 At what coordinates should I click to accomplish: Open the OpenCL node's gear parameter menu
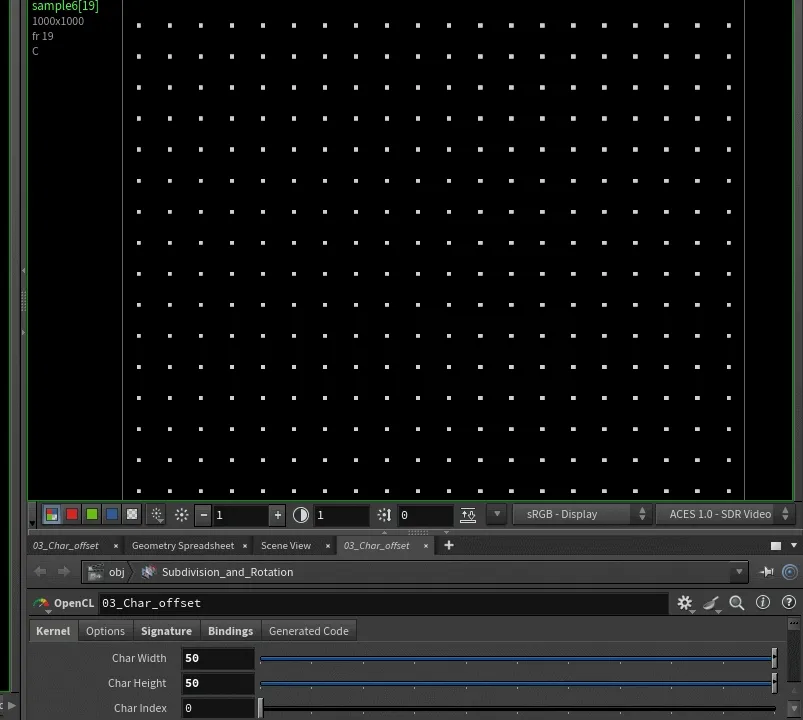coord(683,603)
